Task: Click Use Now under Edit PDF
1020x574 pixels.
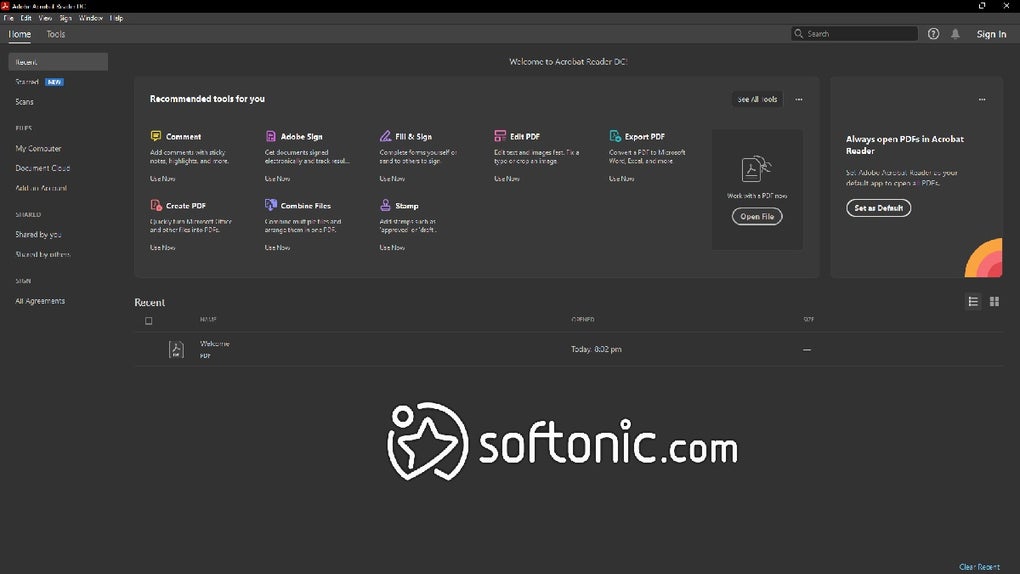Action: click(507, 178)
